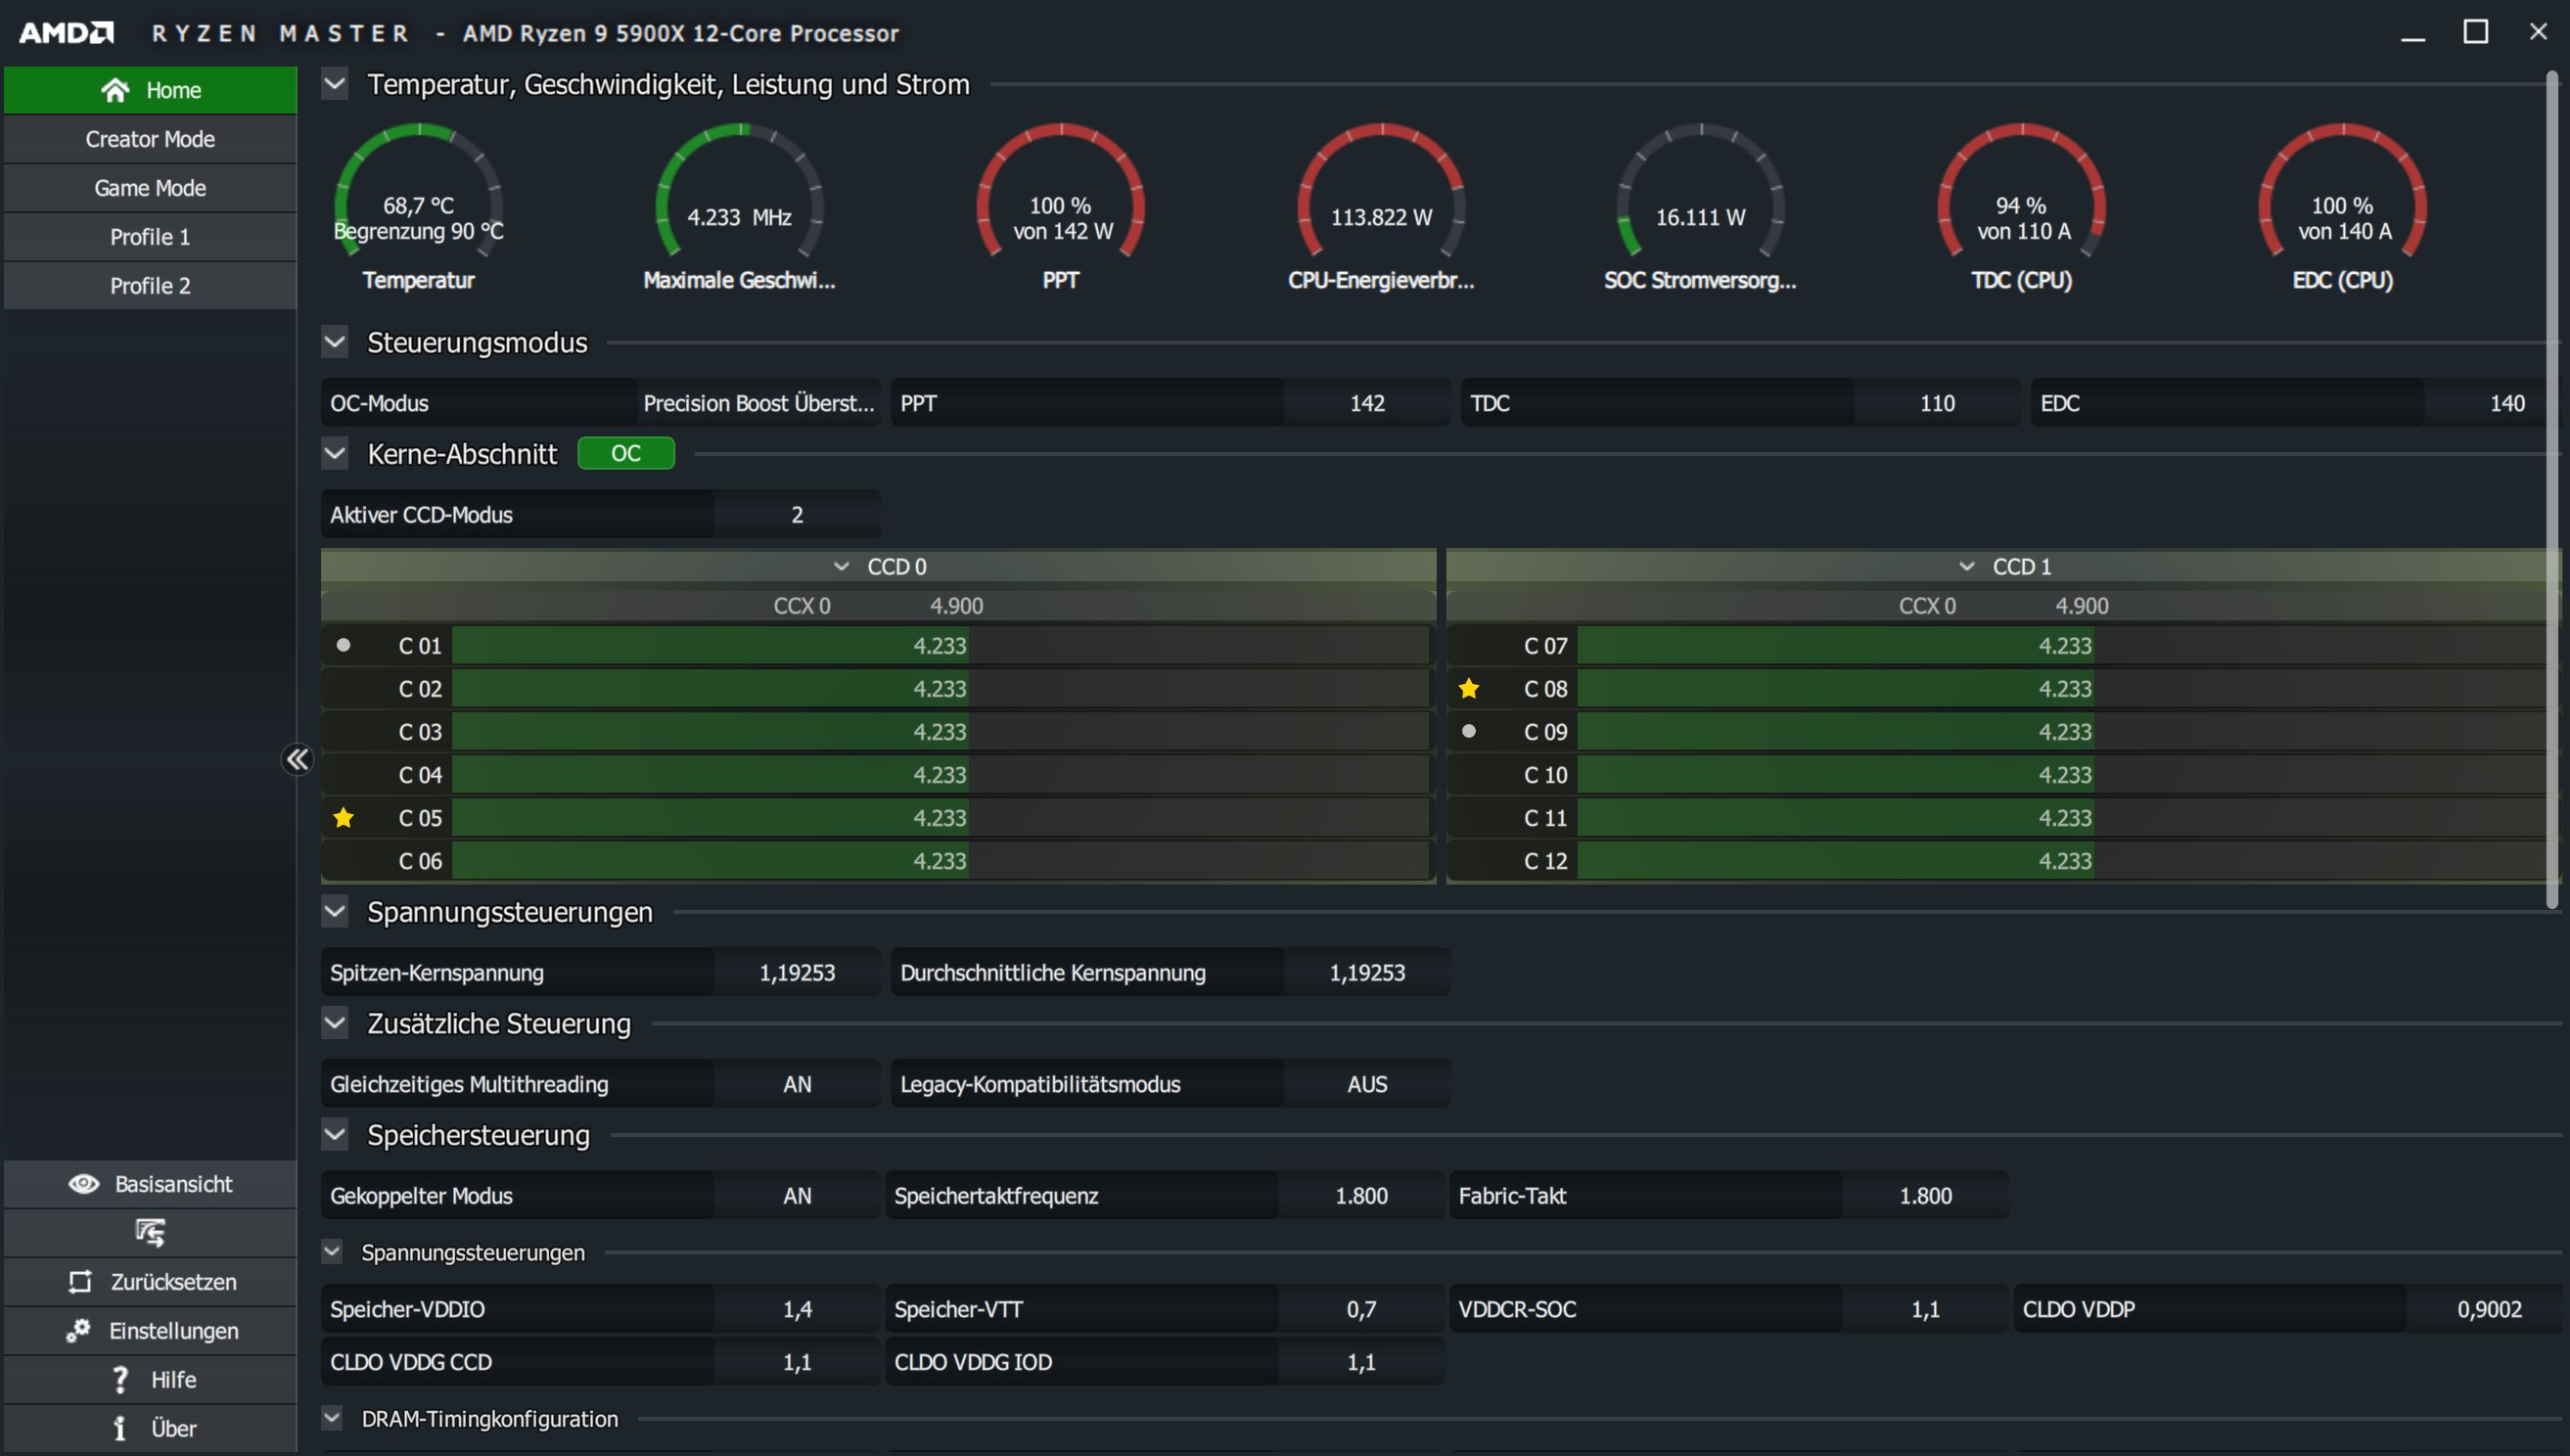Click the Zurücksetzen button
2570x1456 pixels.
tap(150, 1282)
